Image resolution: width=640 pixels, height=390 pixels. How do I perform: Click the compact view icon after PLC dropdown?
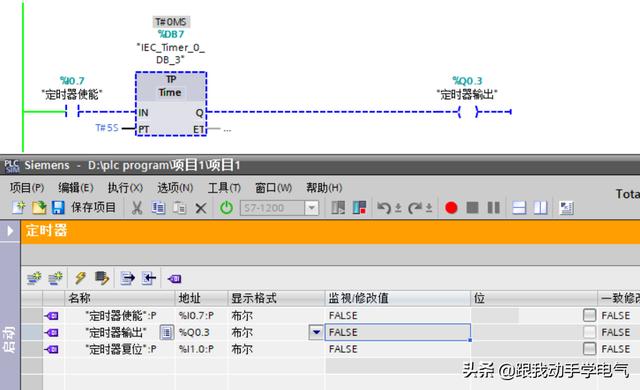click(338, 208)
